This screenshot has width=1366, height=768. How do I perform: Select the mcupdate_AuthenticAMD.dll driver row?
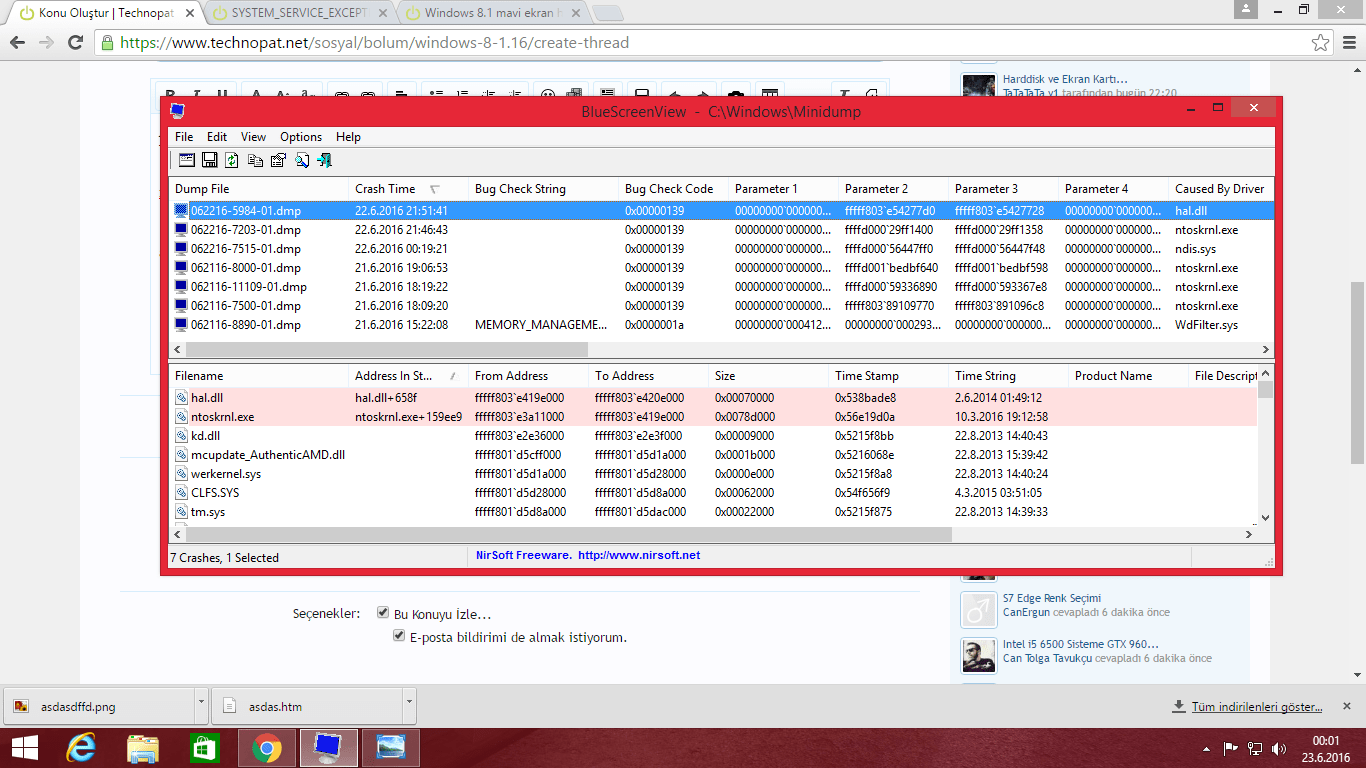coord(714,455)
